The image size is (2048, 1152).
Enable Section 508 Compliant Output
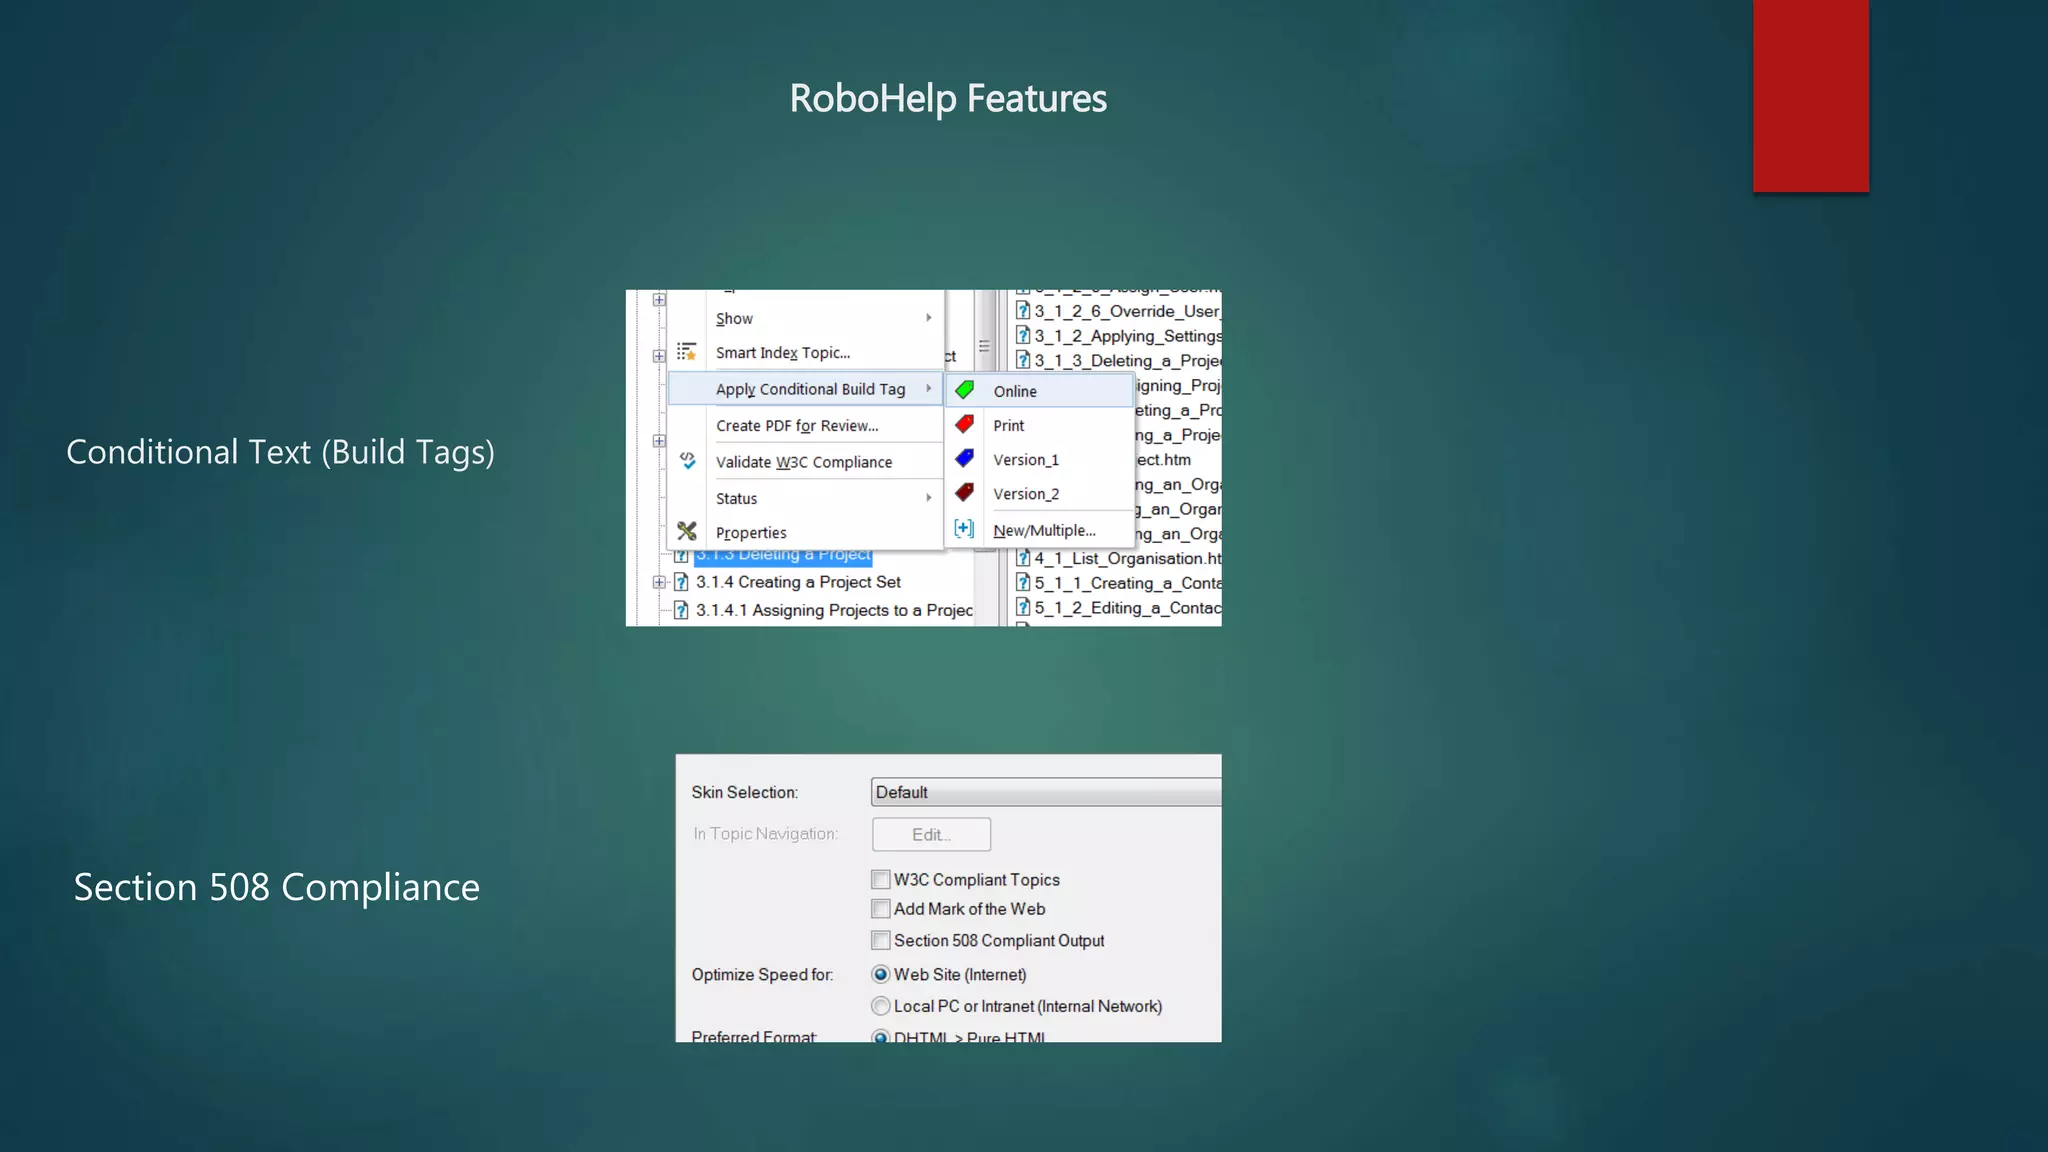point(880,940)
